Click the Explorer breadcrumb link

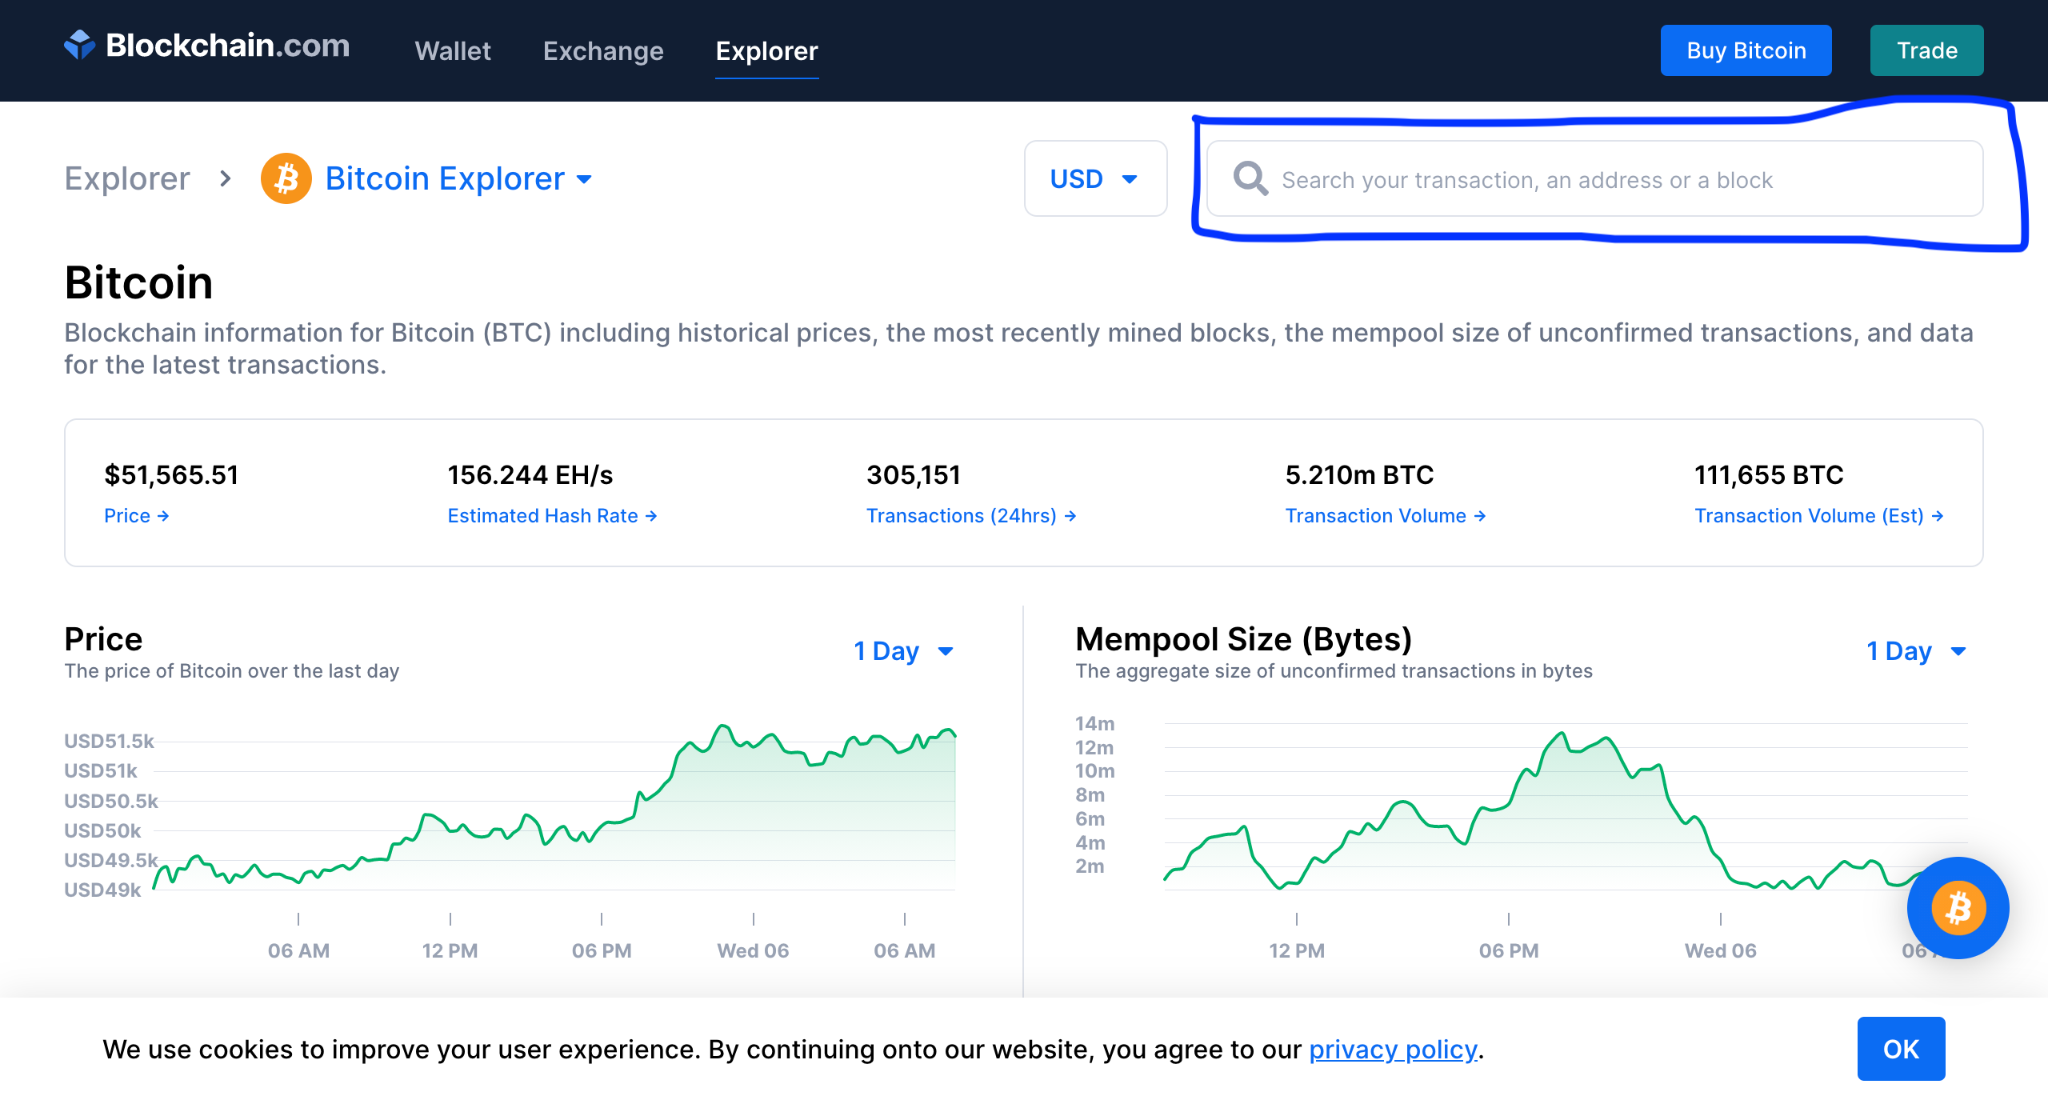(x=127, y=178)
